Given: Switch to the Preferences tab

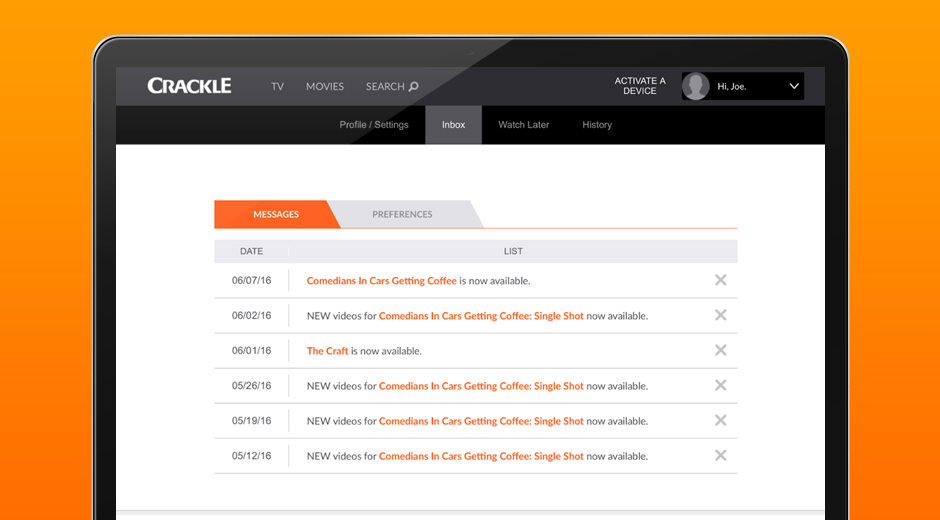Looking at the screenshot, I should [402, 214].
